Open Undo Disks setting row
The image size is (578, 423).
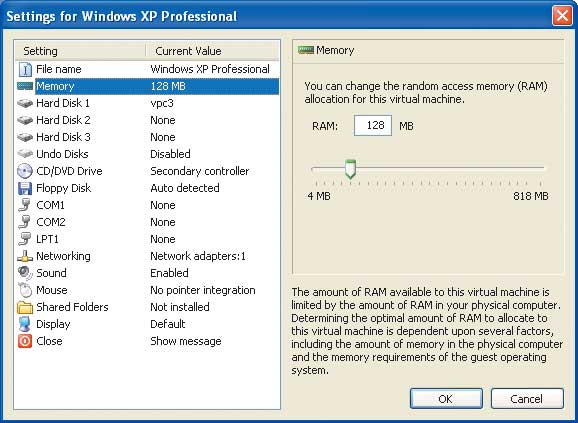pyautogui.click(x=147, y=154)
